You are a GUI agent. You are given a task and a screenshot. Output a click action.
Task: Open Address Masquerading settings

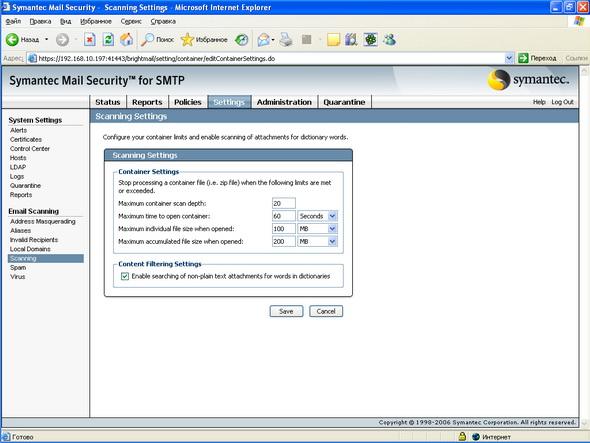pos(43,221)
